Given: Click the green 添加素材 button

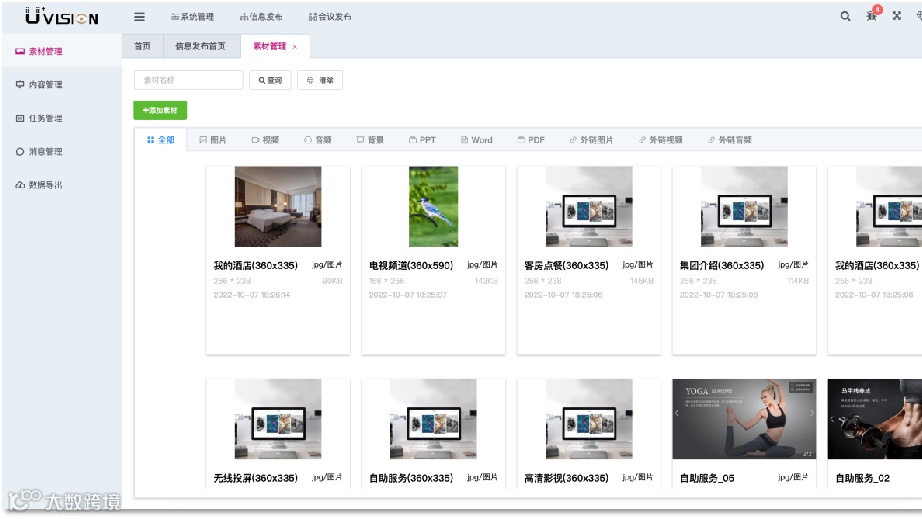Looking at the screenshot, I should (x=160, y=110).
